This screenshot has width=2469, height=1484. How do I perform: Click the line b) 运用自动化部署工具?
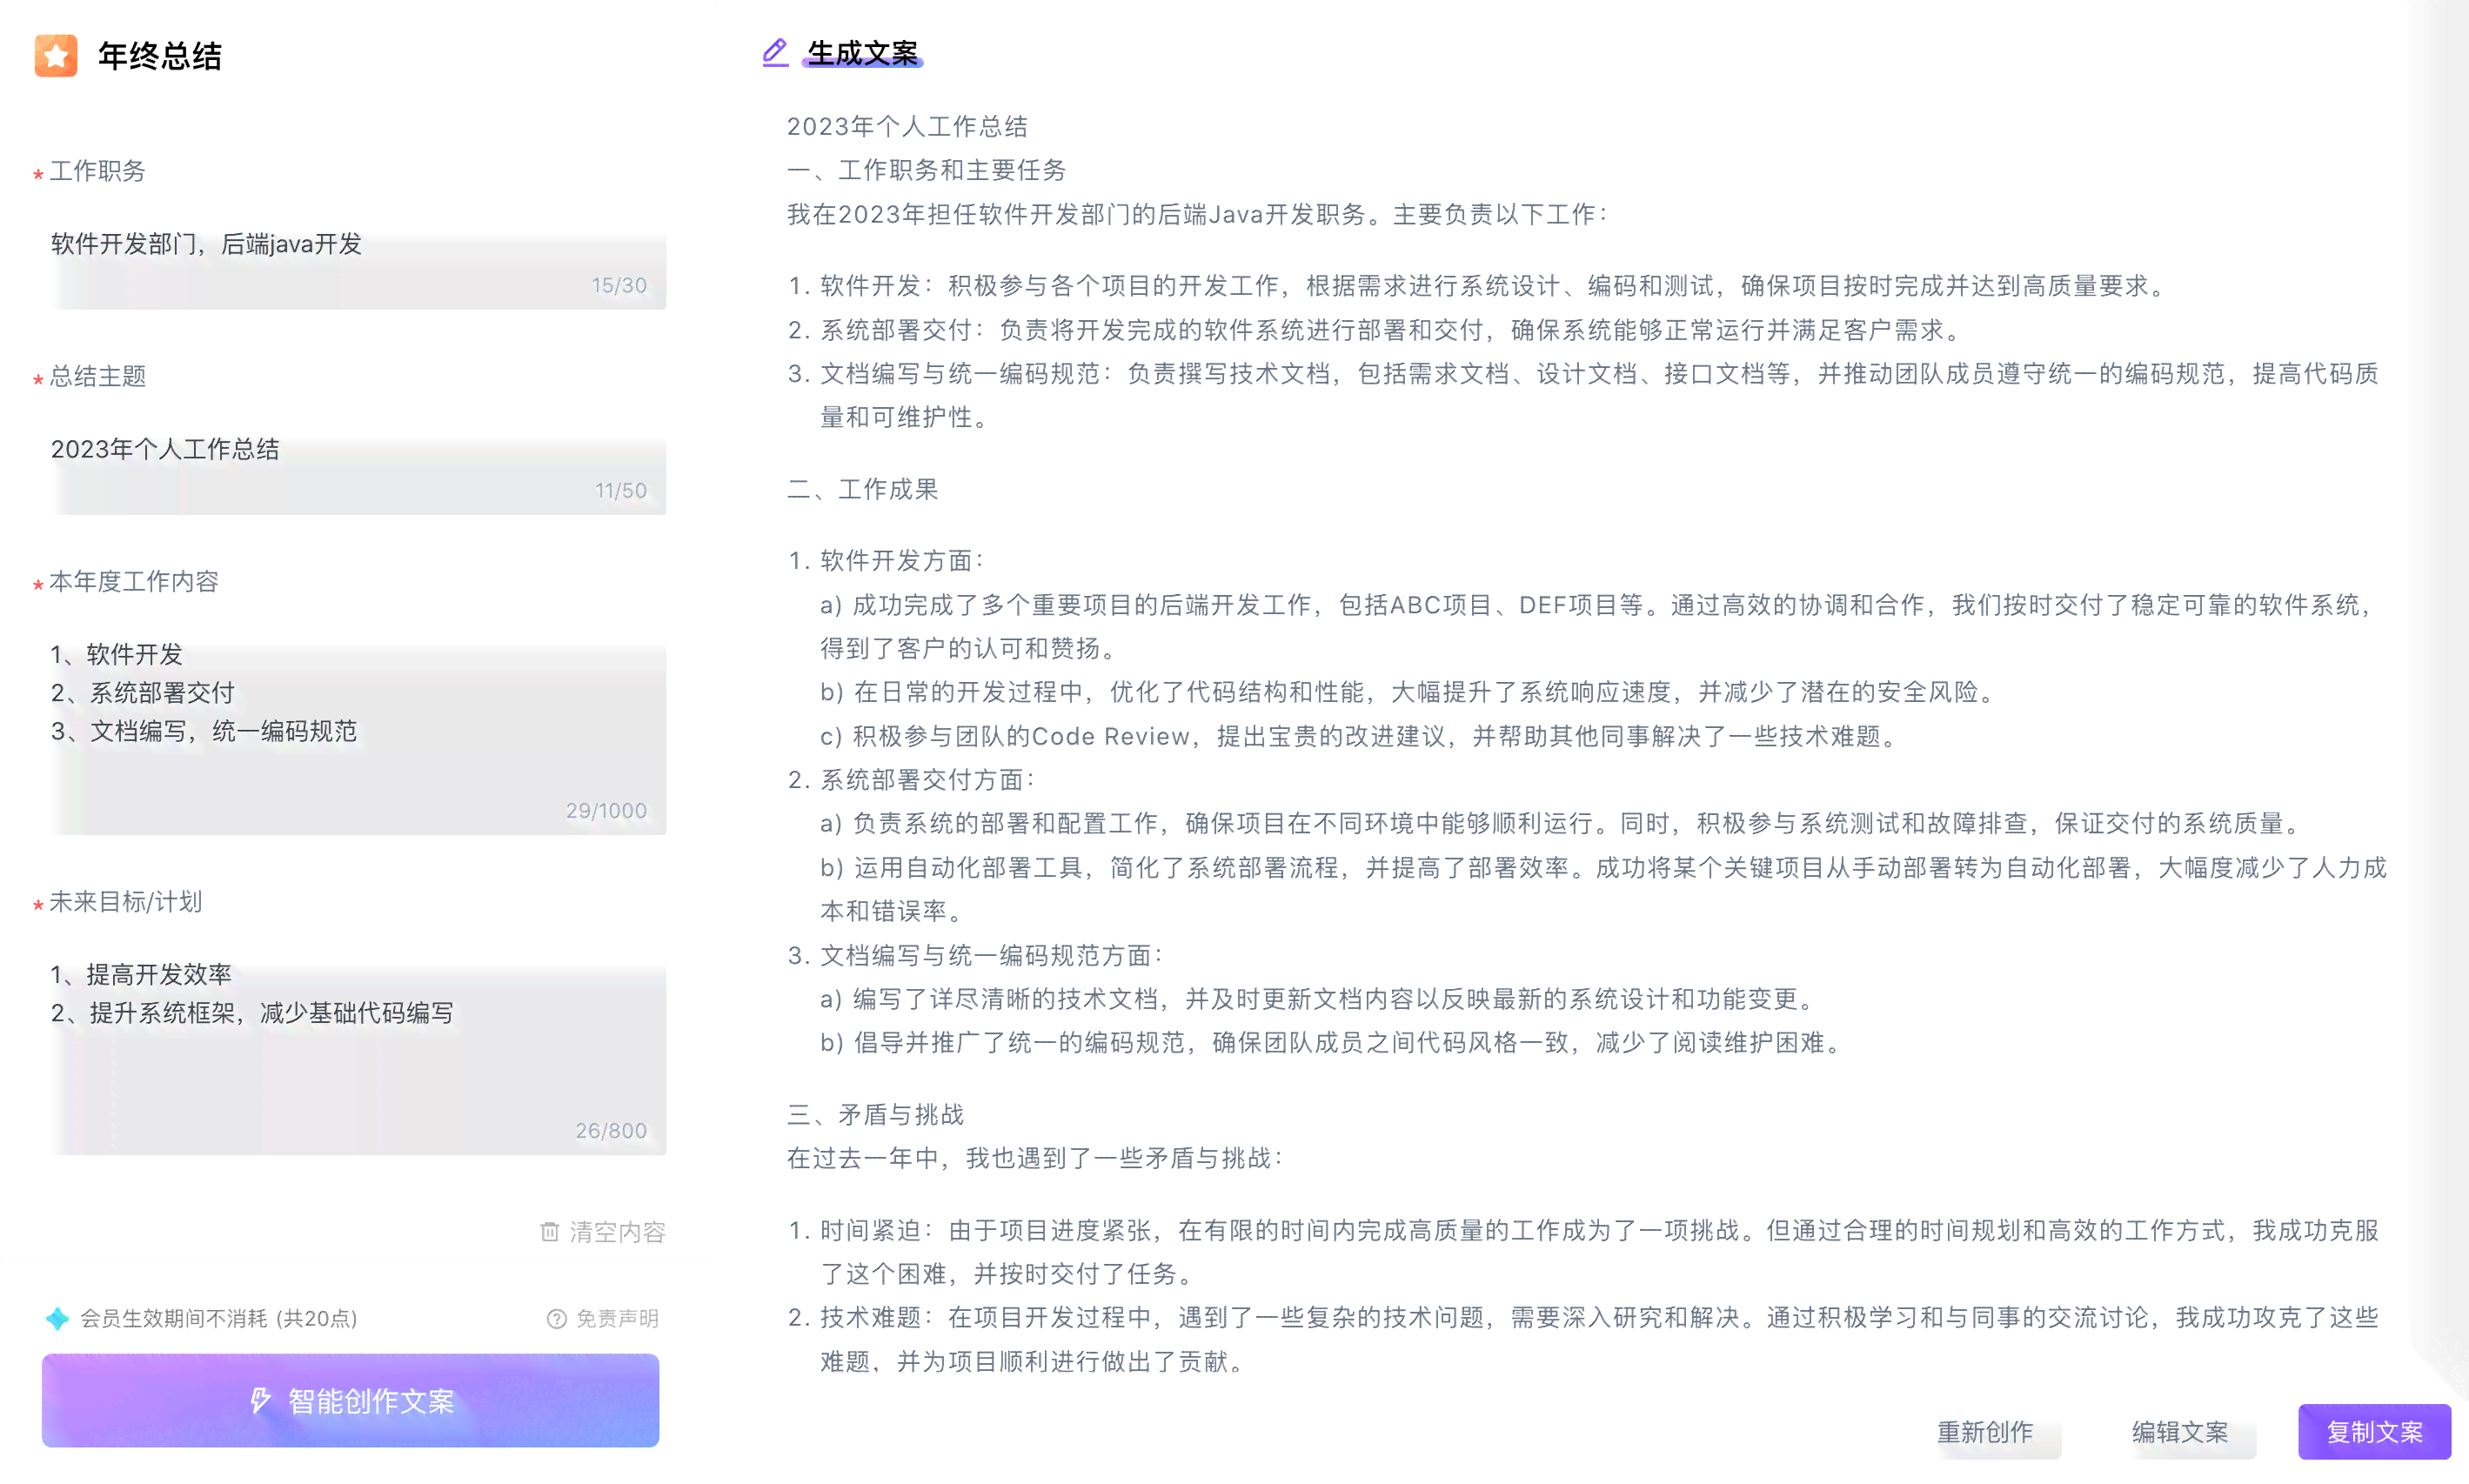pyautogui.click(x=1604, y=889)
